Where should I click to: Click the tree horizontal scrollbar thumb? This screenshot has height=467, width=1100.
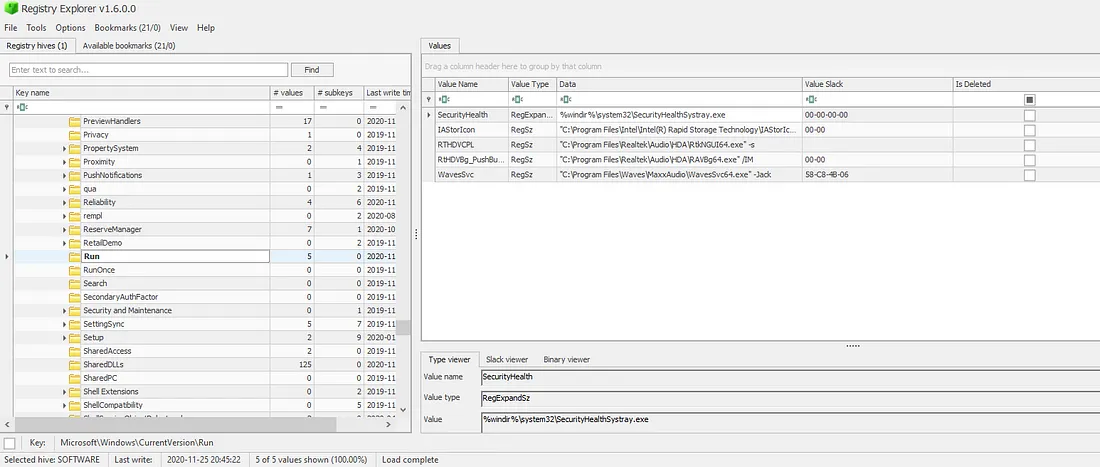[x=175, y=425]
